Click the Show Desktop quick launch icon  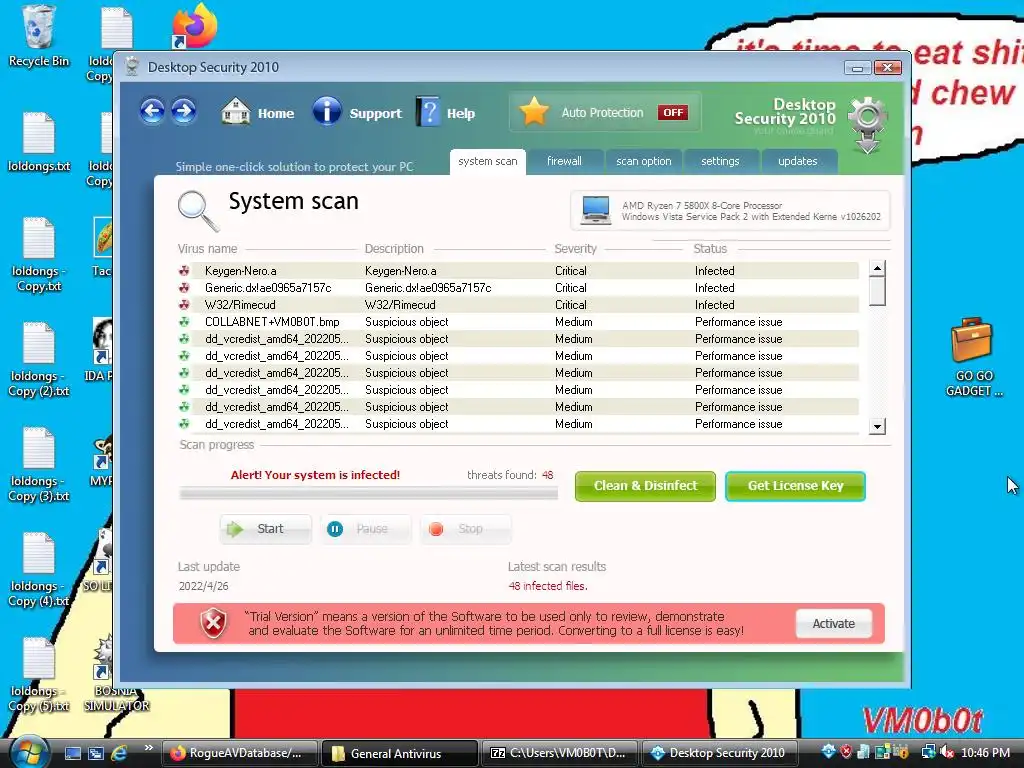72,753
